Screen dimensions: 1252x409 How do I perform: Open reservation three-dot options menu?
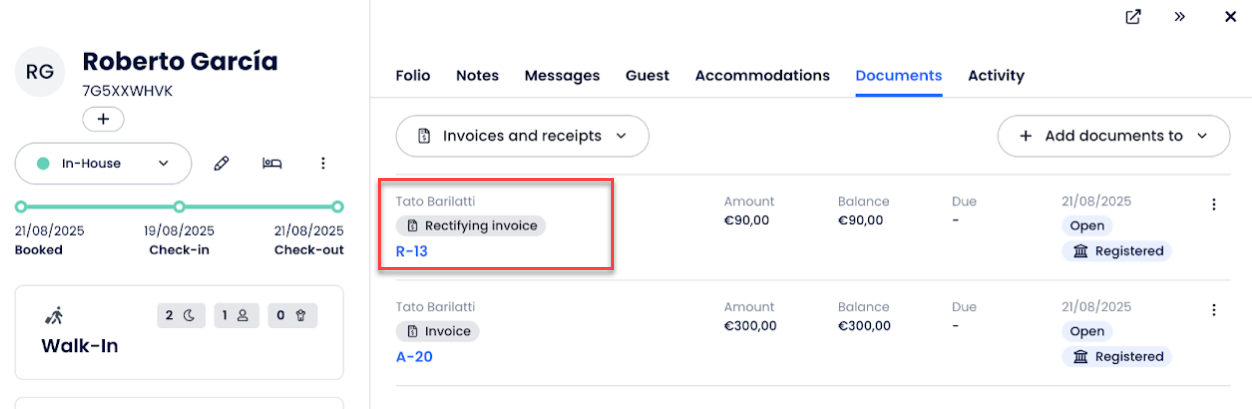pos(322,163)
